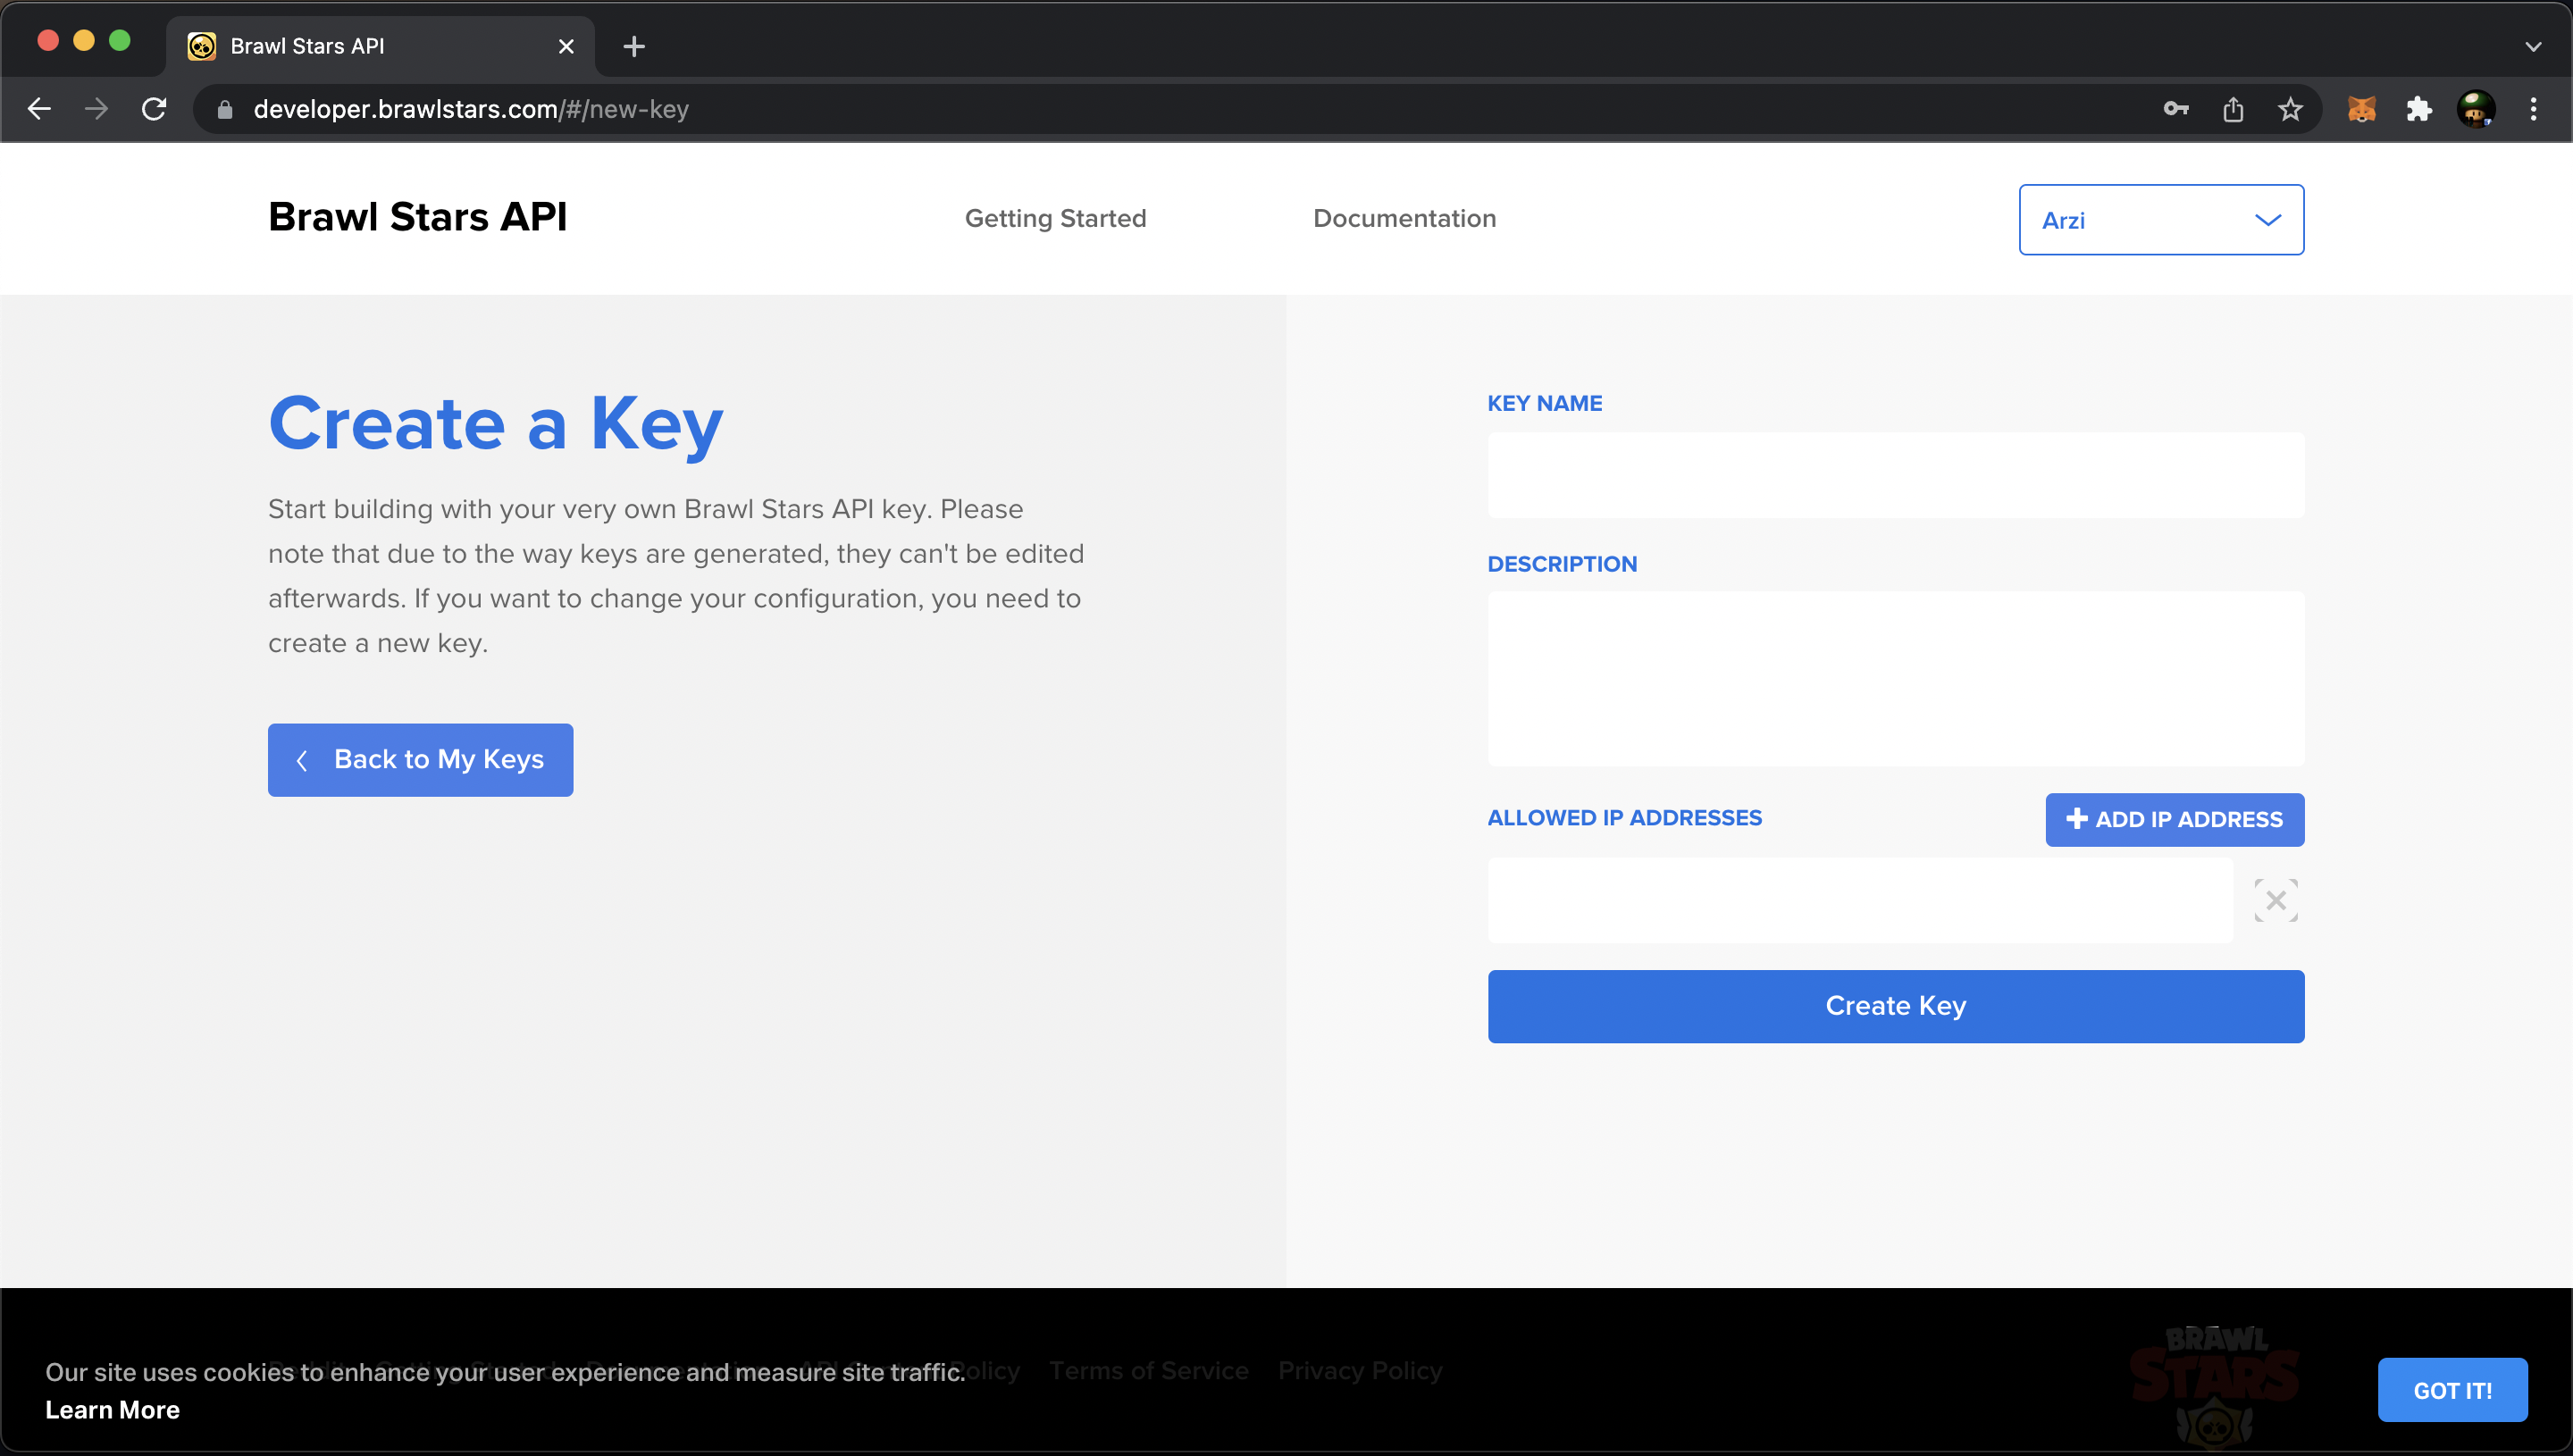This screenshot has width=2573, height=1456.
Task: Bookmark this page with the star icon
Action: point(2290,109)
